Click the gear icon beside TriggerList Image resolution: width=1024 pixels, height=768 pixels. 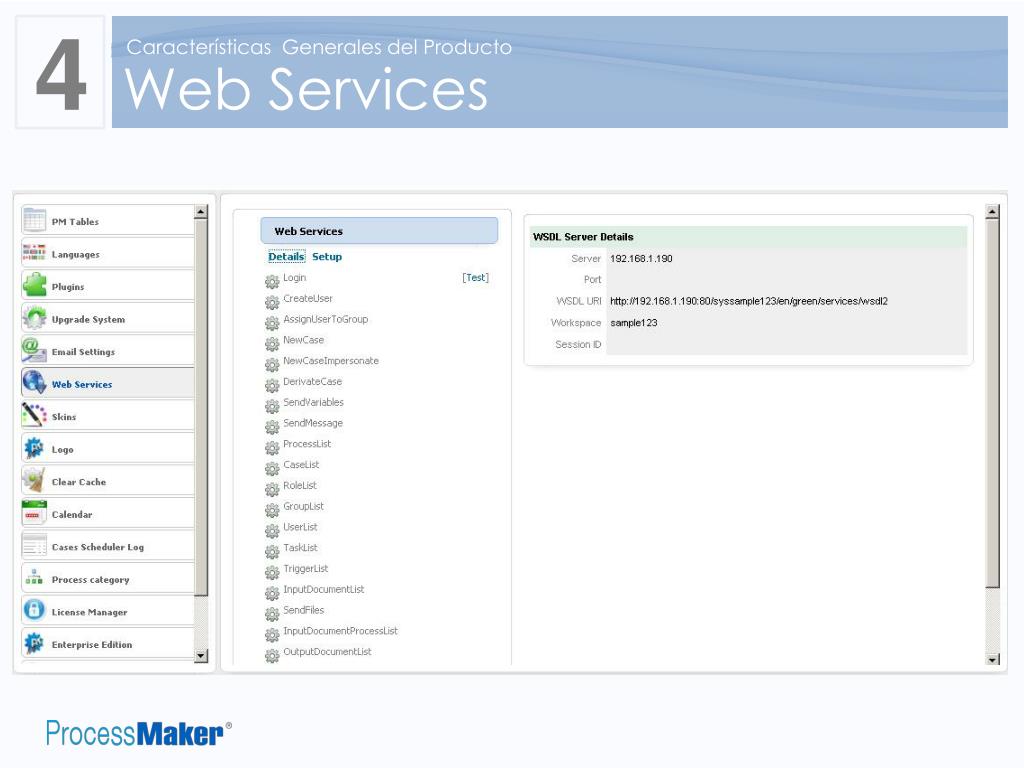pyautogui.click(x=272, y=573)
